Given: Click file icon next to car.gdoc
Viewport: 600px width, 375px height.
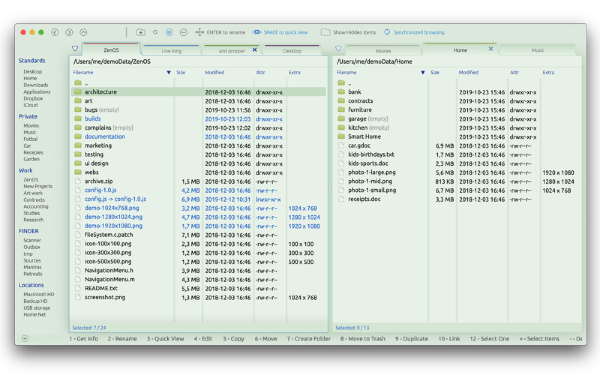Looking at the screenshot, I should click(x=341, y=145).
